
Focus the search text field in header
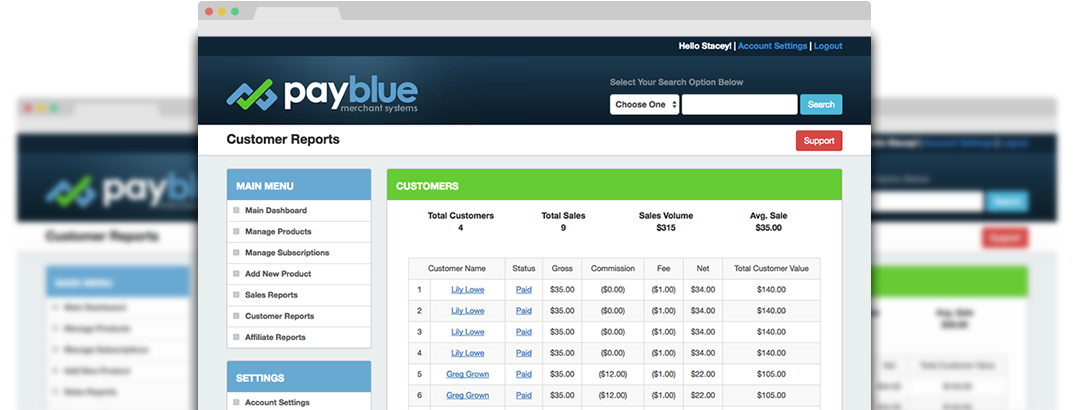coord(740,104)
